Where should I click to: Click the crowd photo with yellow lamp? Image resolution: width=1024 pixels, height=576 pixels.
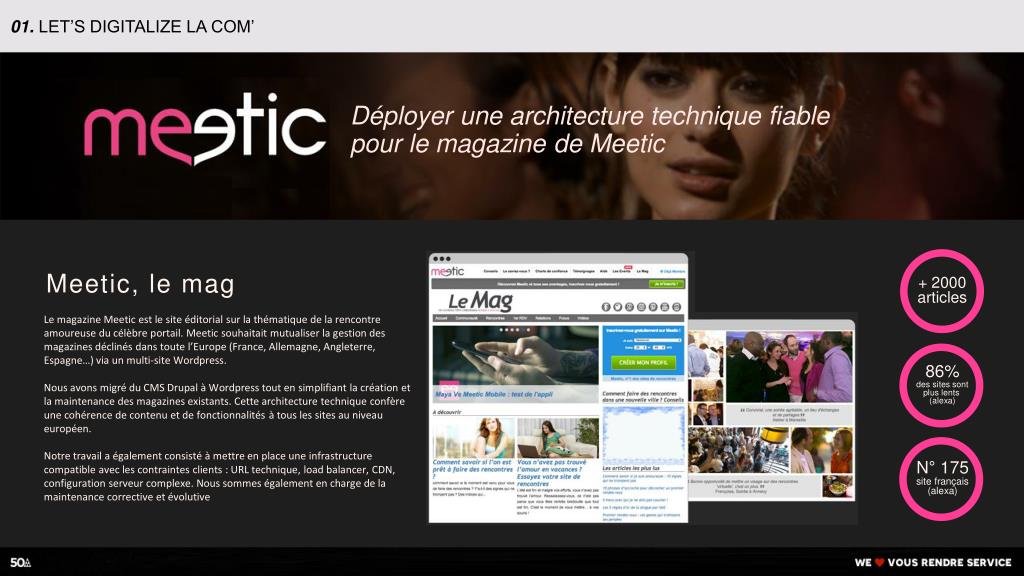(739, 451)
